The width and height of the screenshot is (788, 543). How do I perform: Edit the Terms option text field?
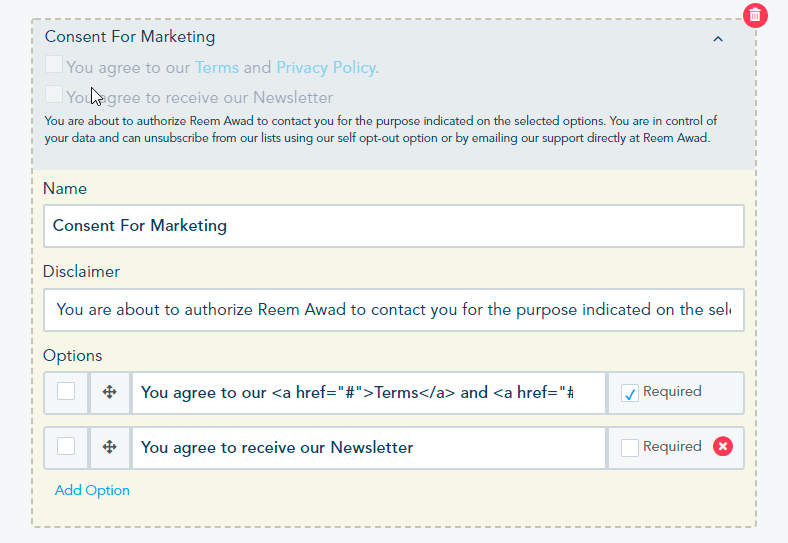tap(368, 392)
